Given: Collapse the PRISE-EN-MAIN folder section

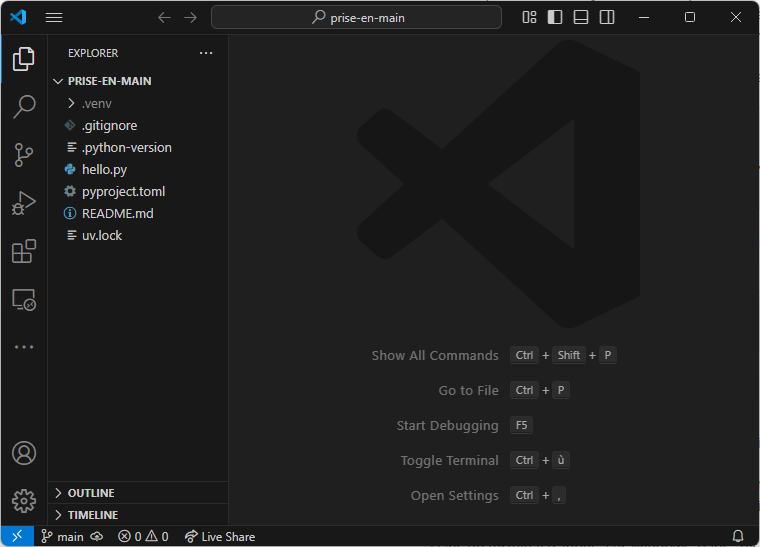Looking at the screenshot, I should click(138, 81).
